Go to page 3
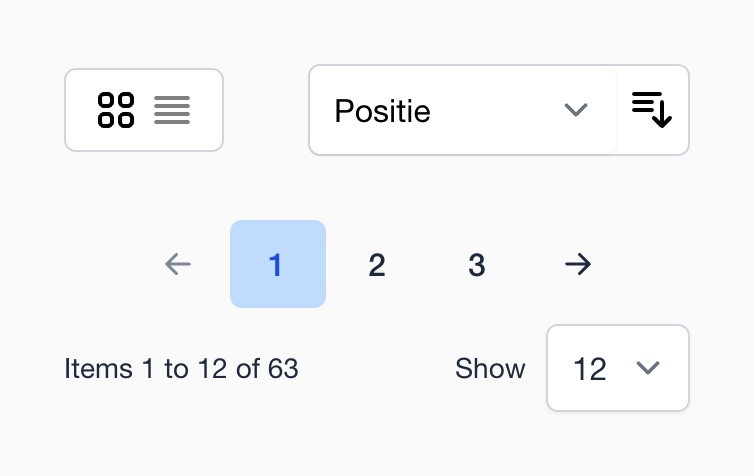 click(x=477, y=264)
